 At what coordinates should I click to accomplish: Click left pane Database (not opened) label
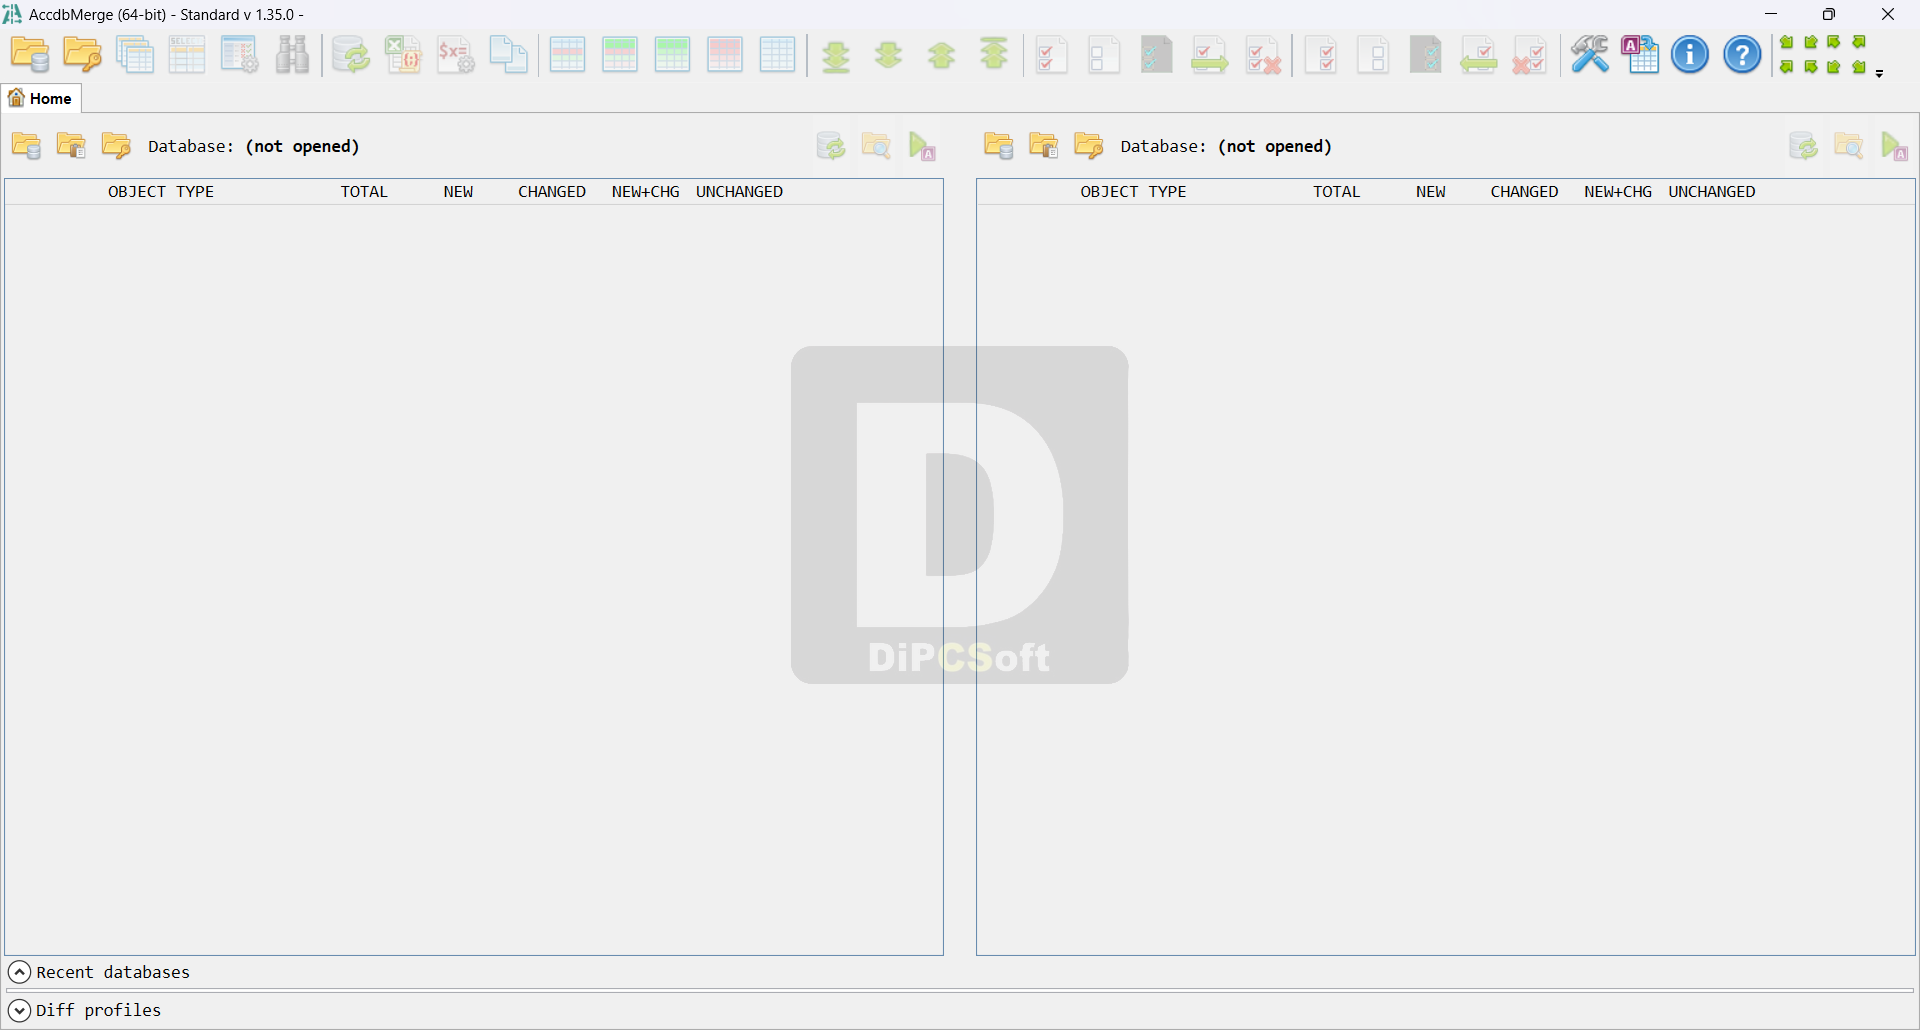click(x=254, y=146)
